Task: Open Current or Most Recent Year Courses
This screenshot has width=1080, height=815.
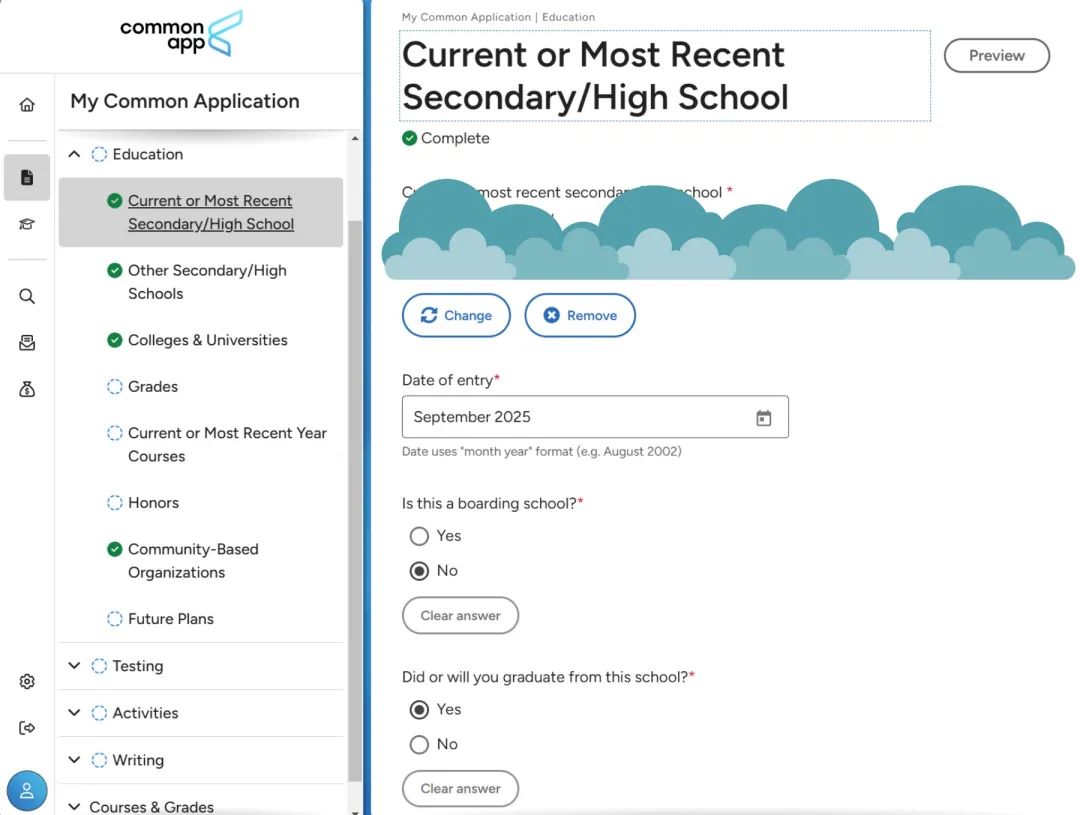Action: (227, 444)
